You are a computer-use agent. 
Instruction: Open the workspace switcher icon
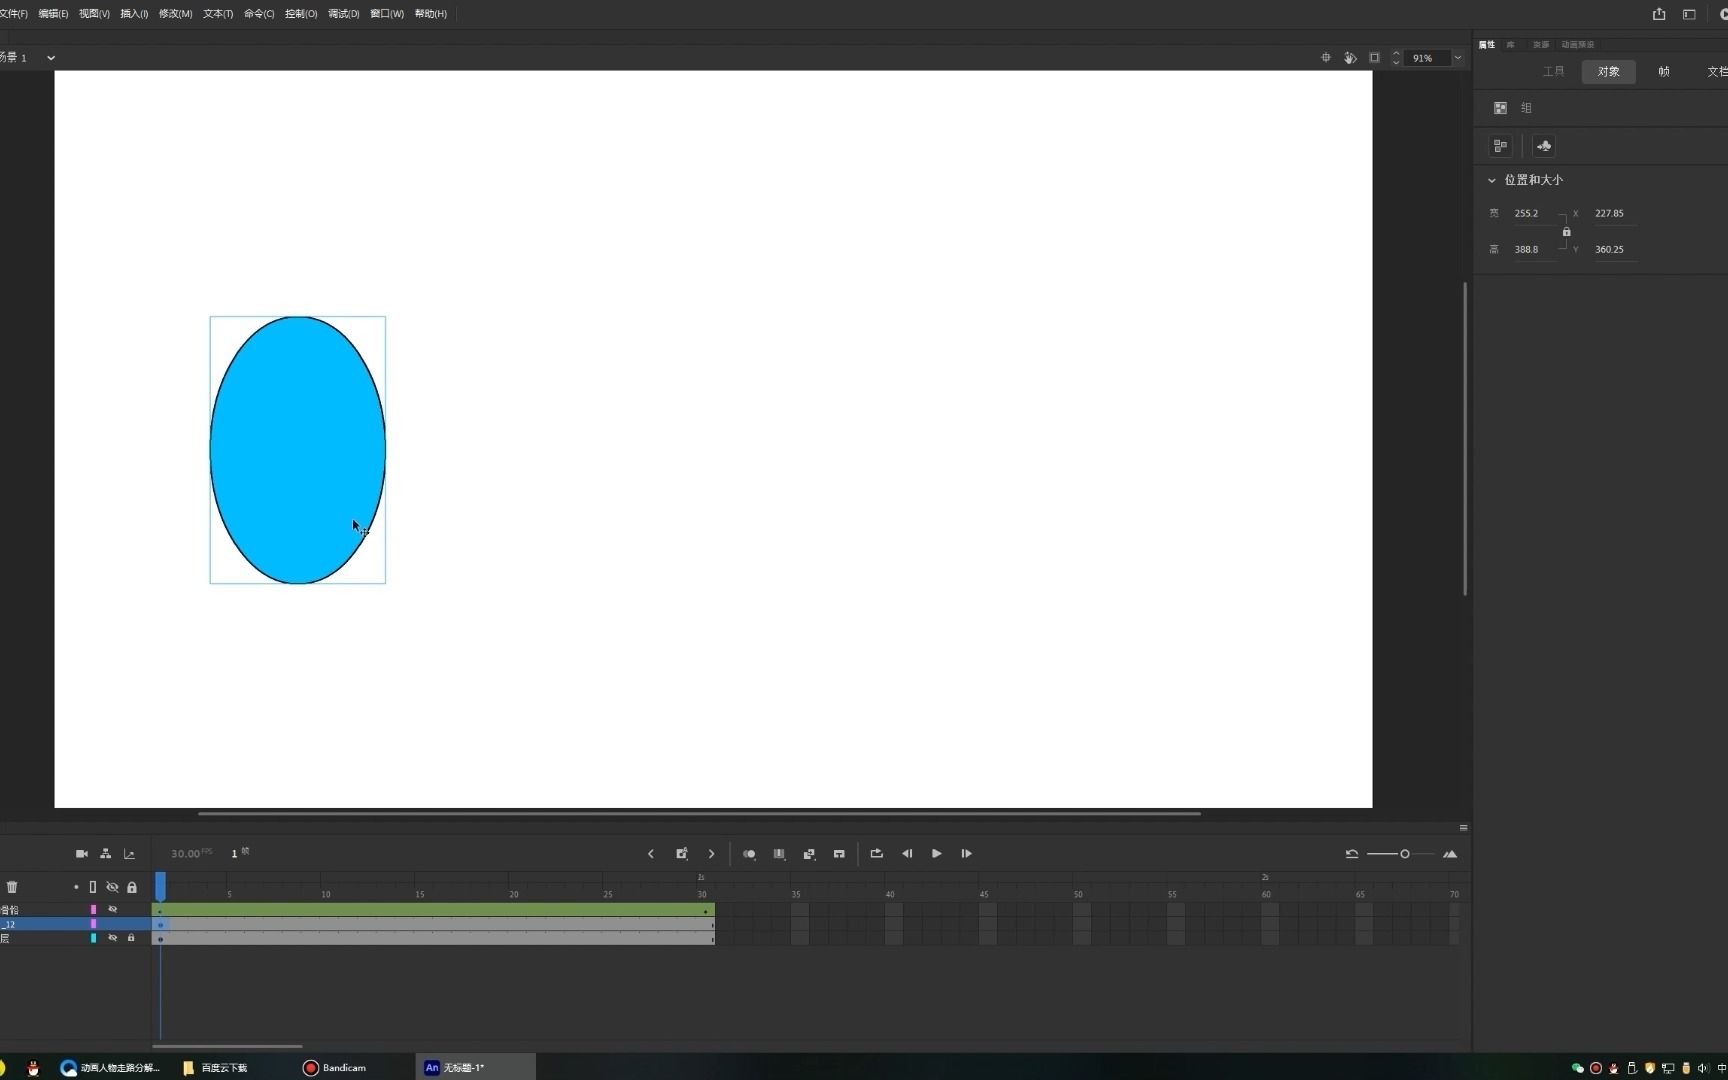point(1689,14)
